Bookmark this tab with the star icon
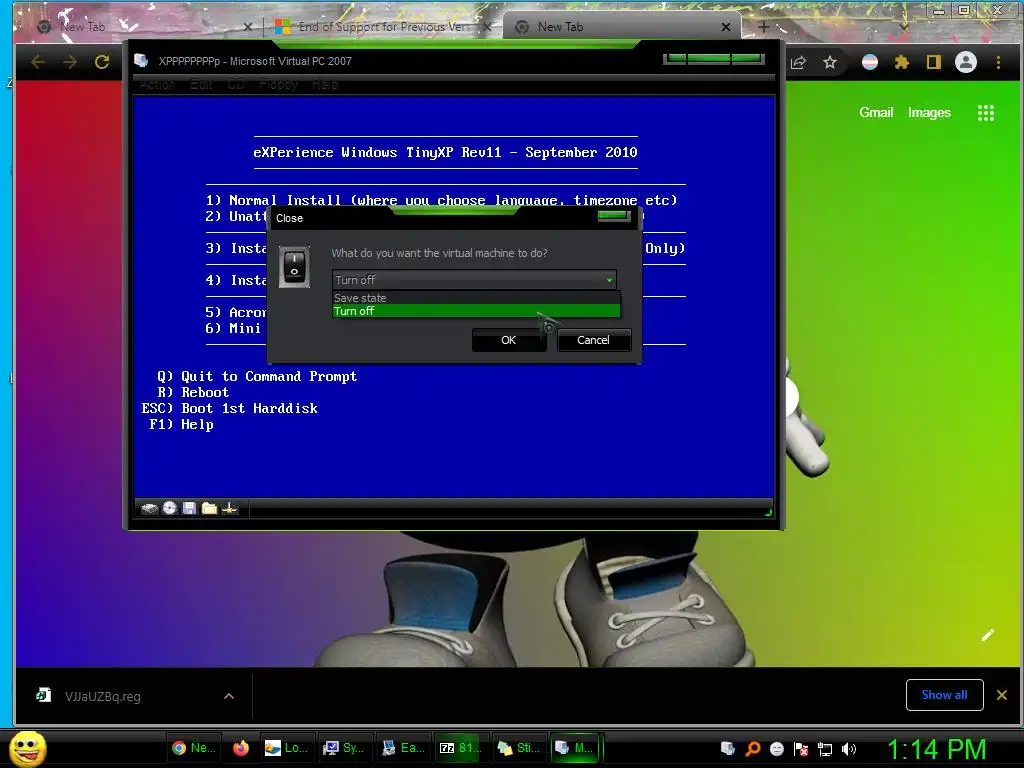The width and height of the screenshot is (1024, 768). pos(830,63)
